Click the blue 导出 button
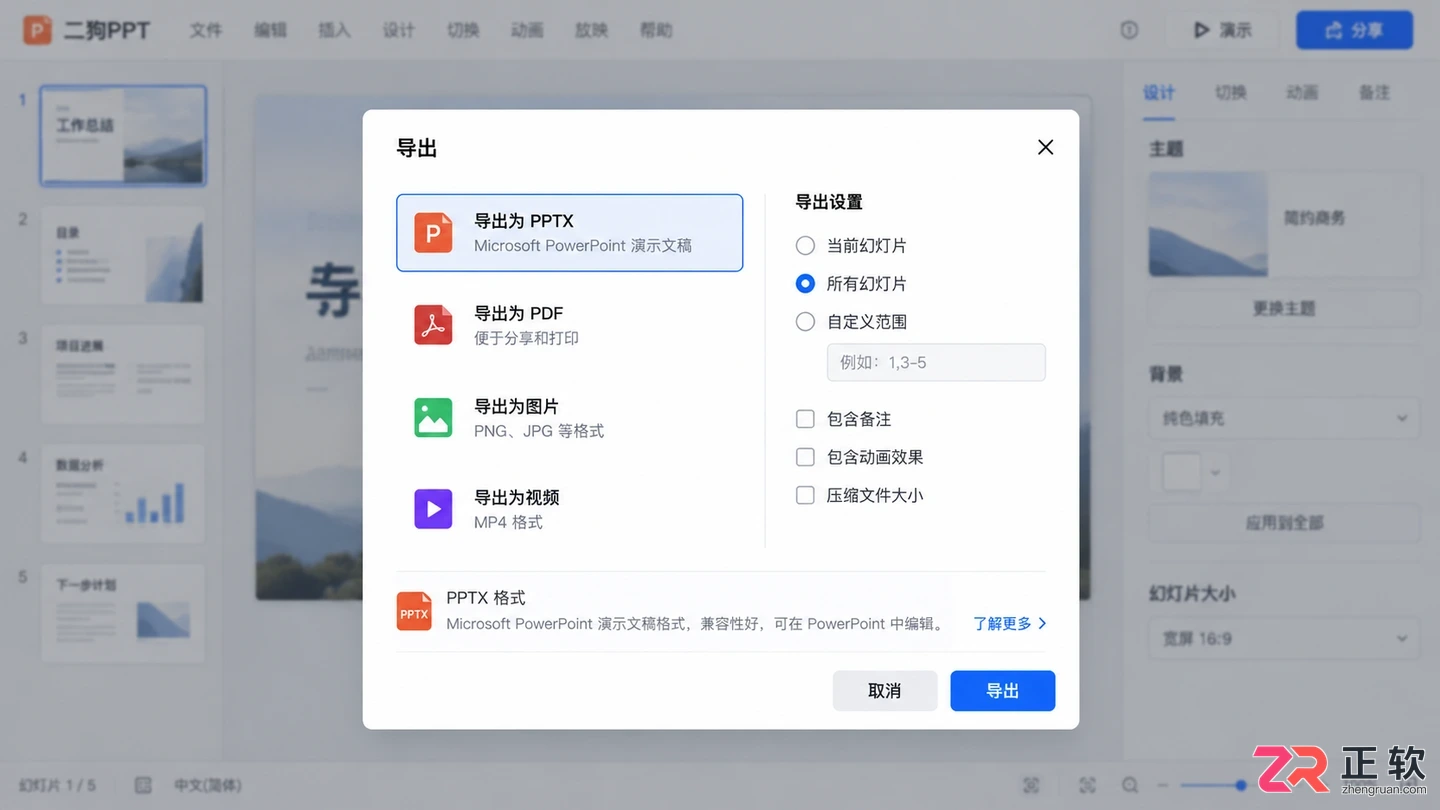 tap(1002, 691)
